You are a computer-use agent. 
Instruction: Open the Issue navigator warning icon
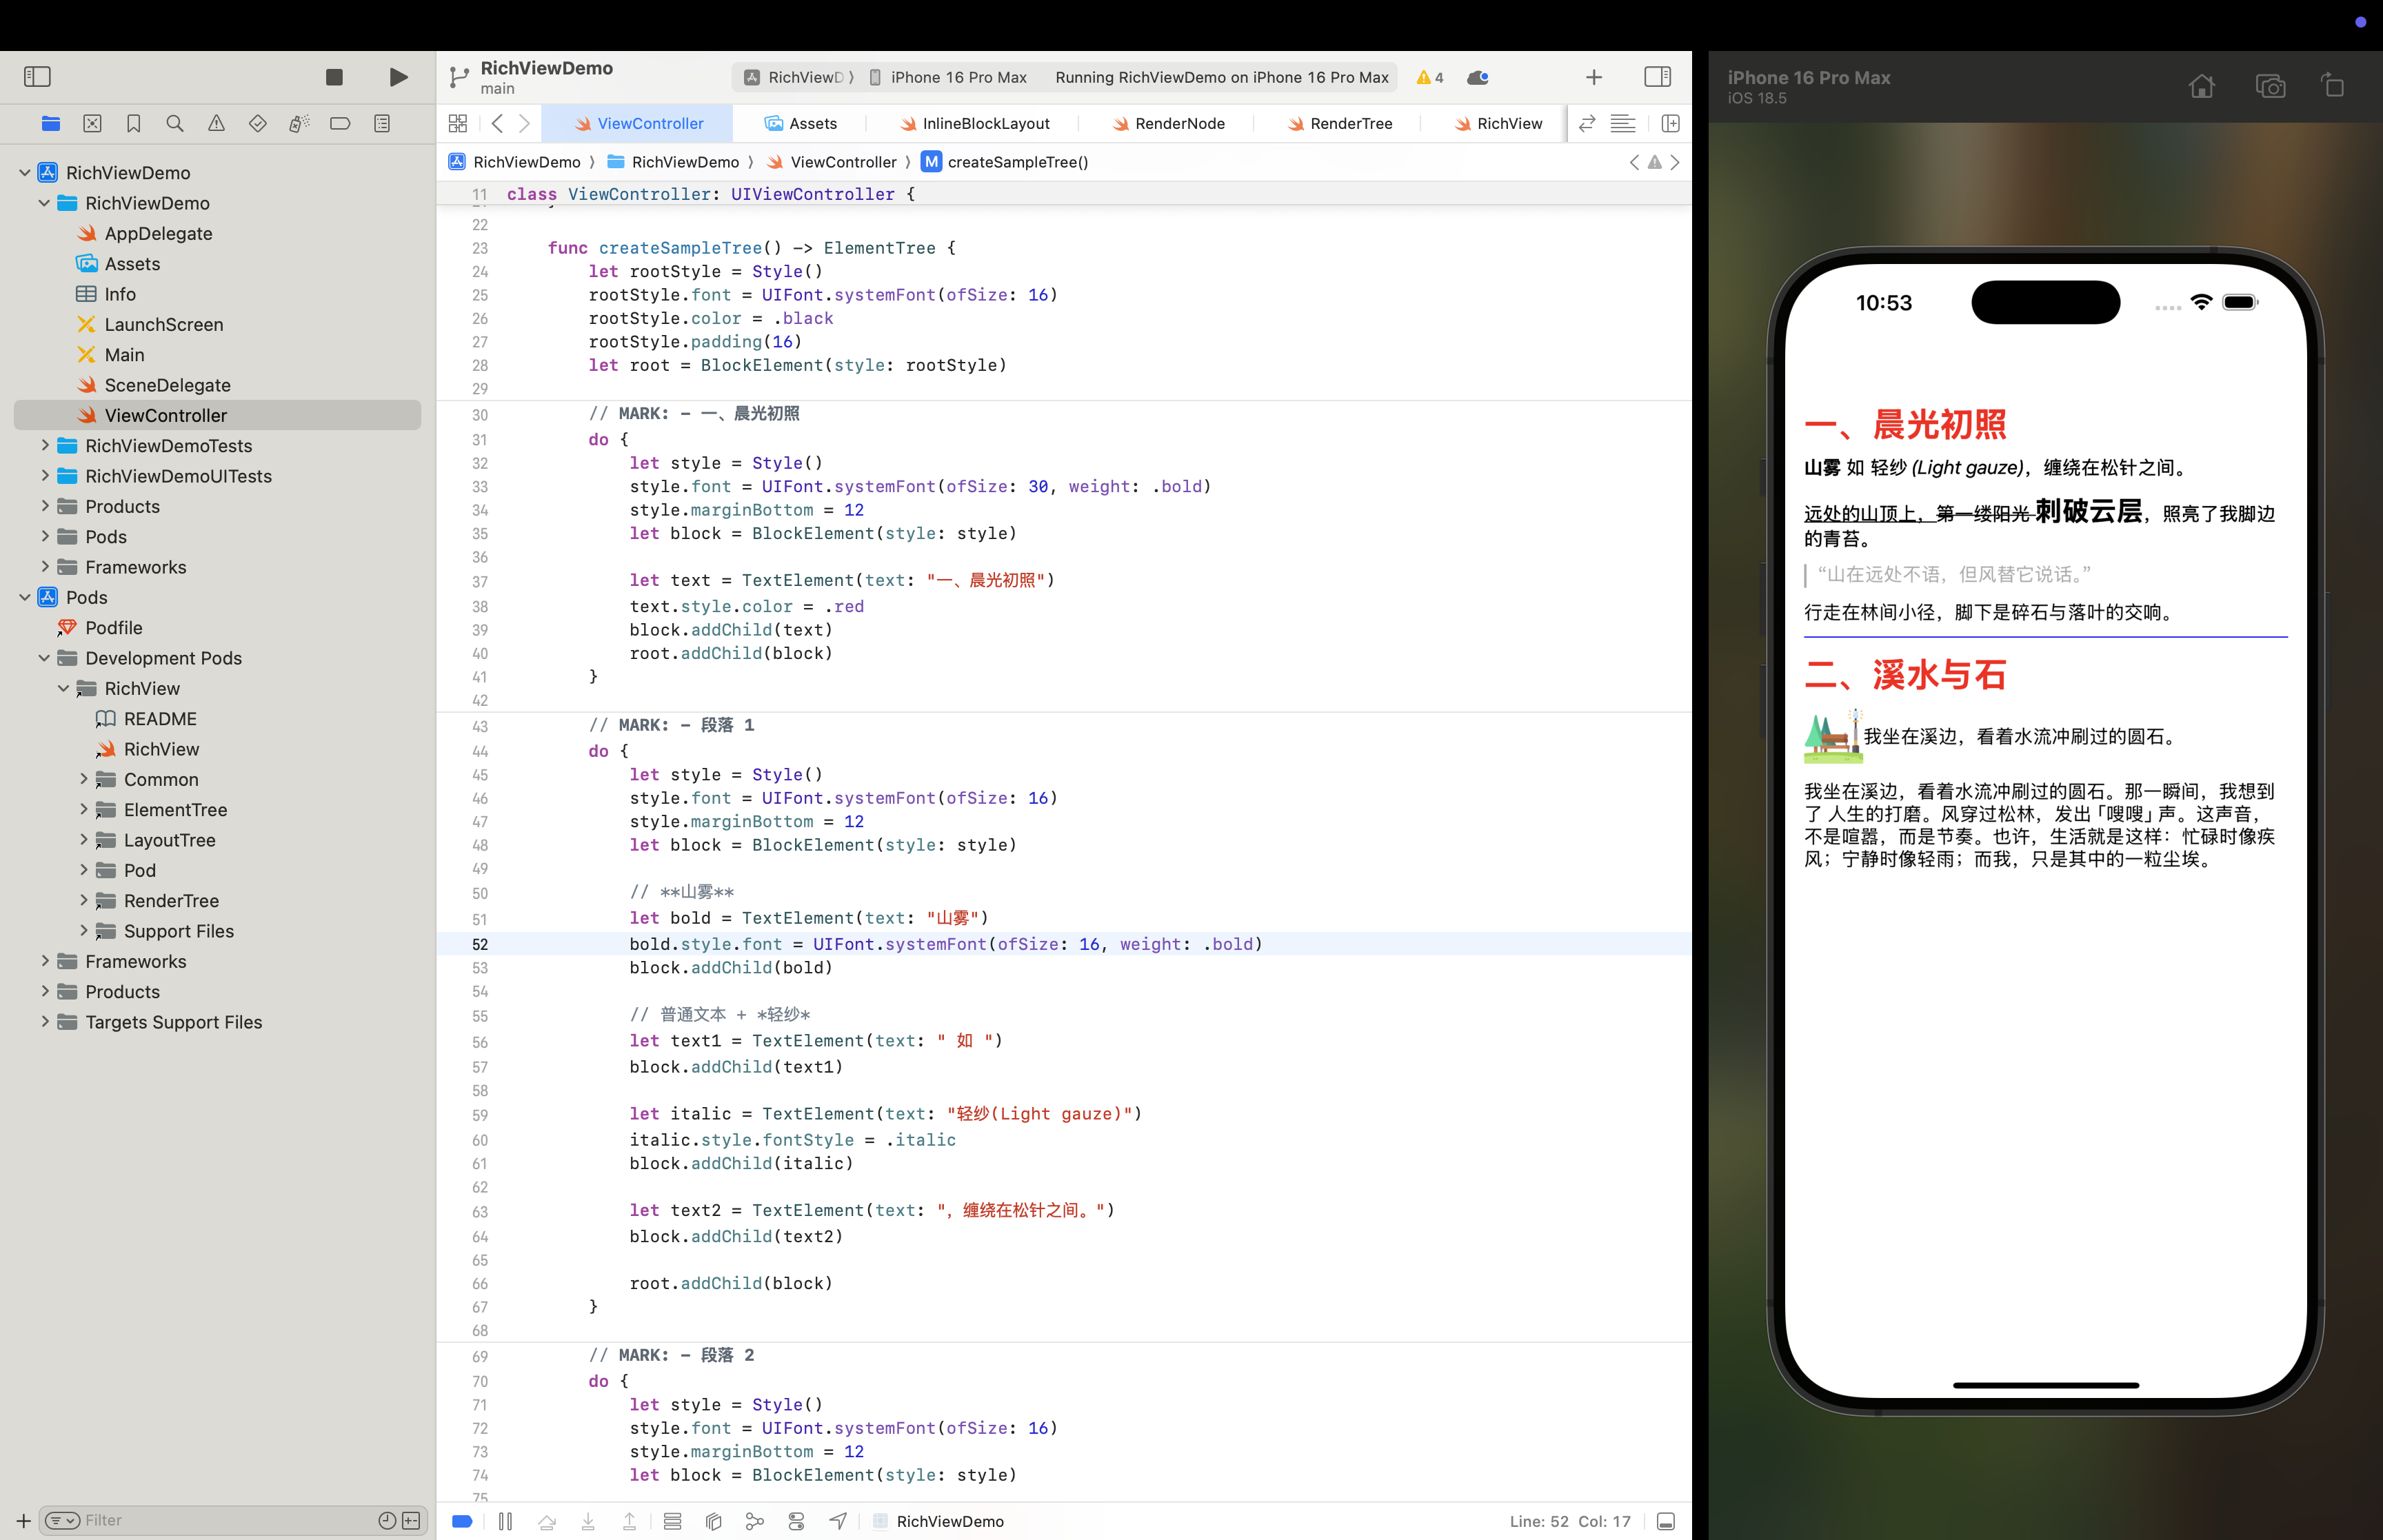pos(216,123)
